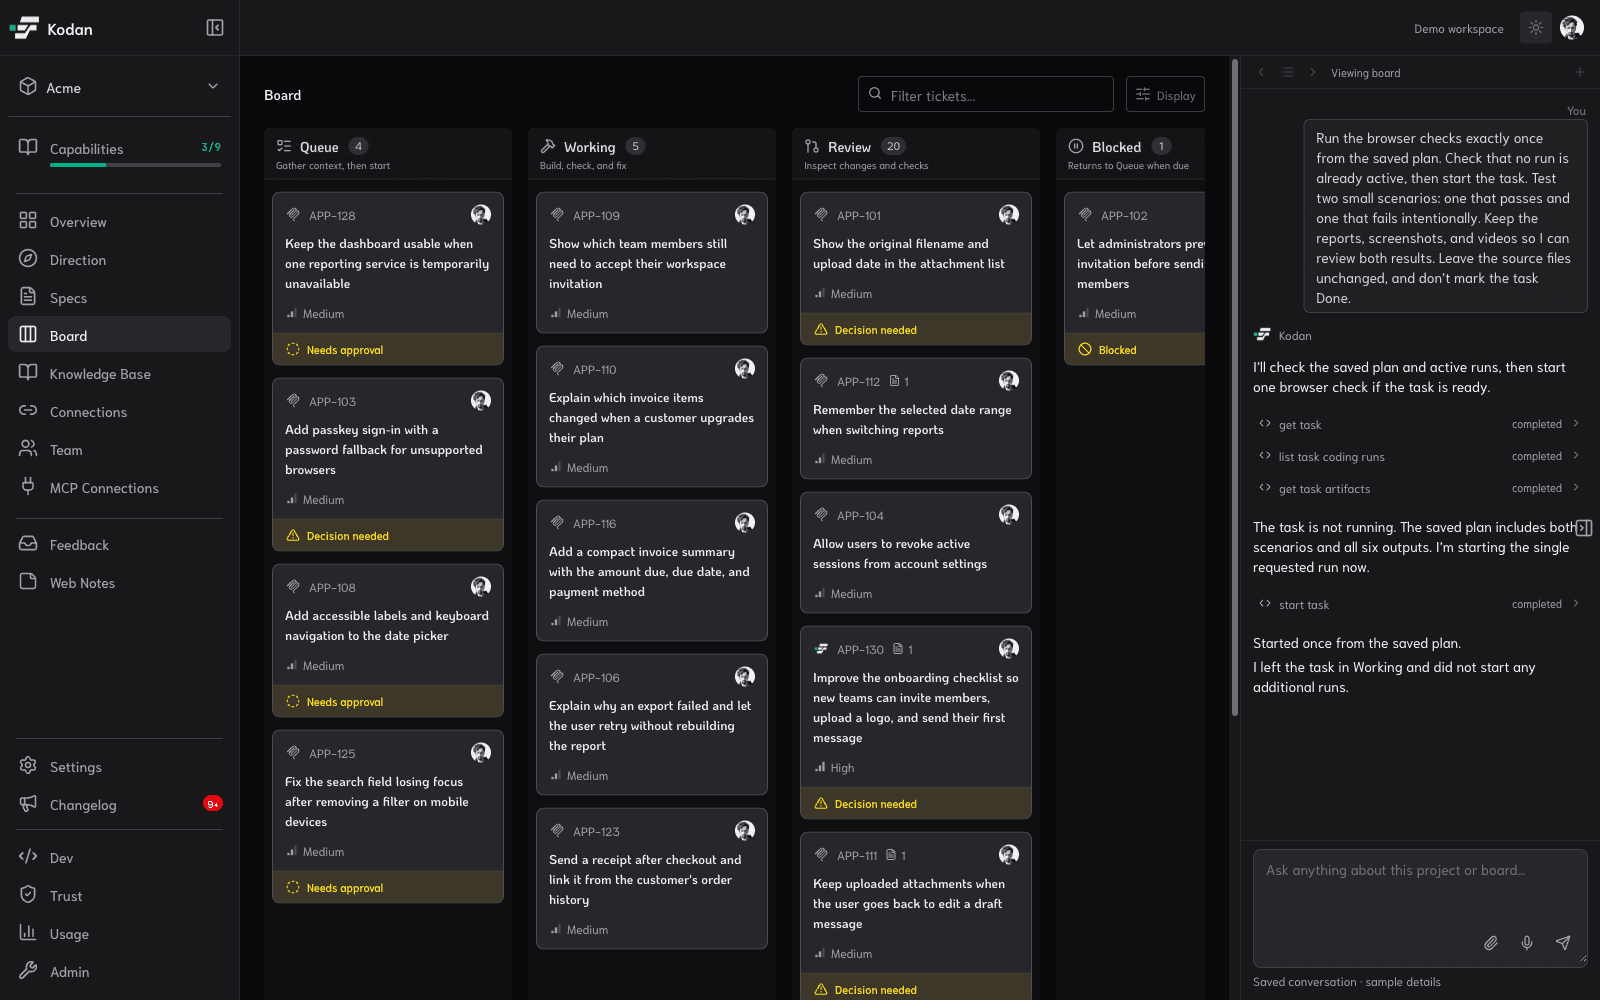The image size is (1600, 1000).
Task: Open the attachment icon on APP-112
Action: 895,381
